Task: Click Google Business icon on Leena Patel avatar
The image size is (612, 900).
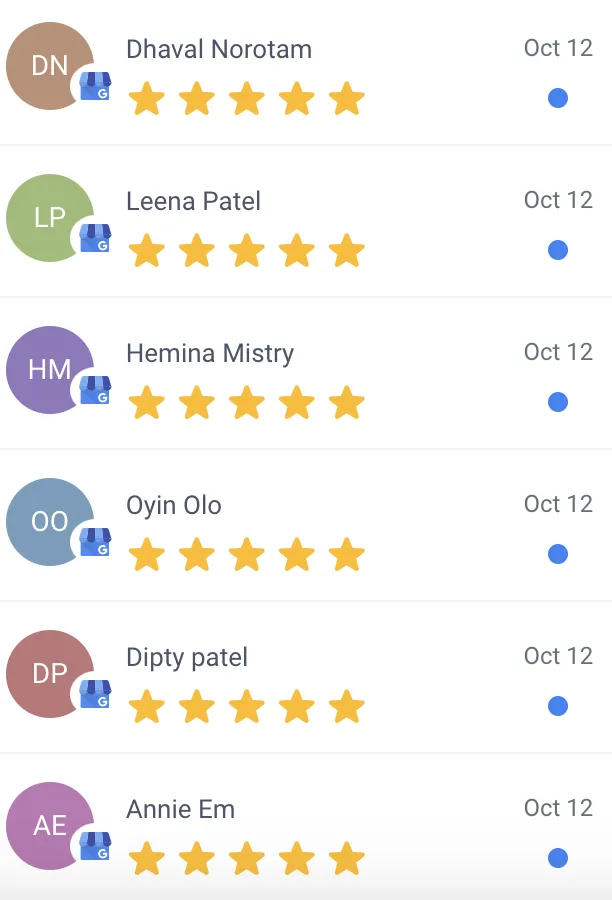Action: pos(95,238)
